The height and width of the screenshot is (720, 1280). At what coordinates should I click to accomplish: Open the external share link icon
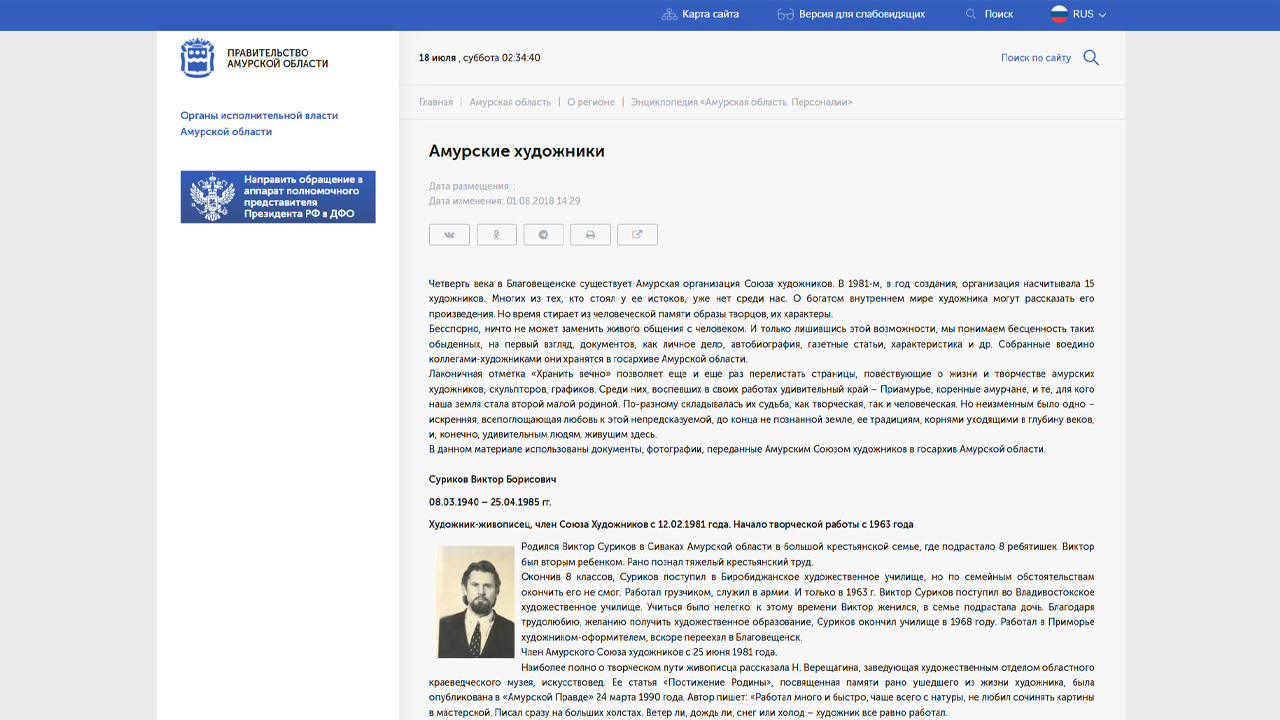point(637,234)
